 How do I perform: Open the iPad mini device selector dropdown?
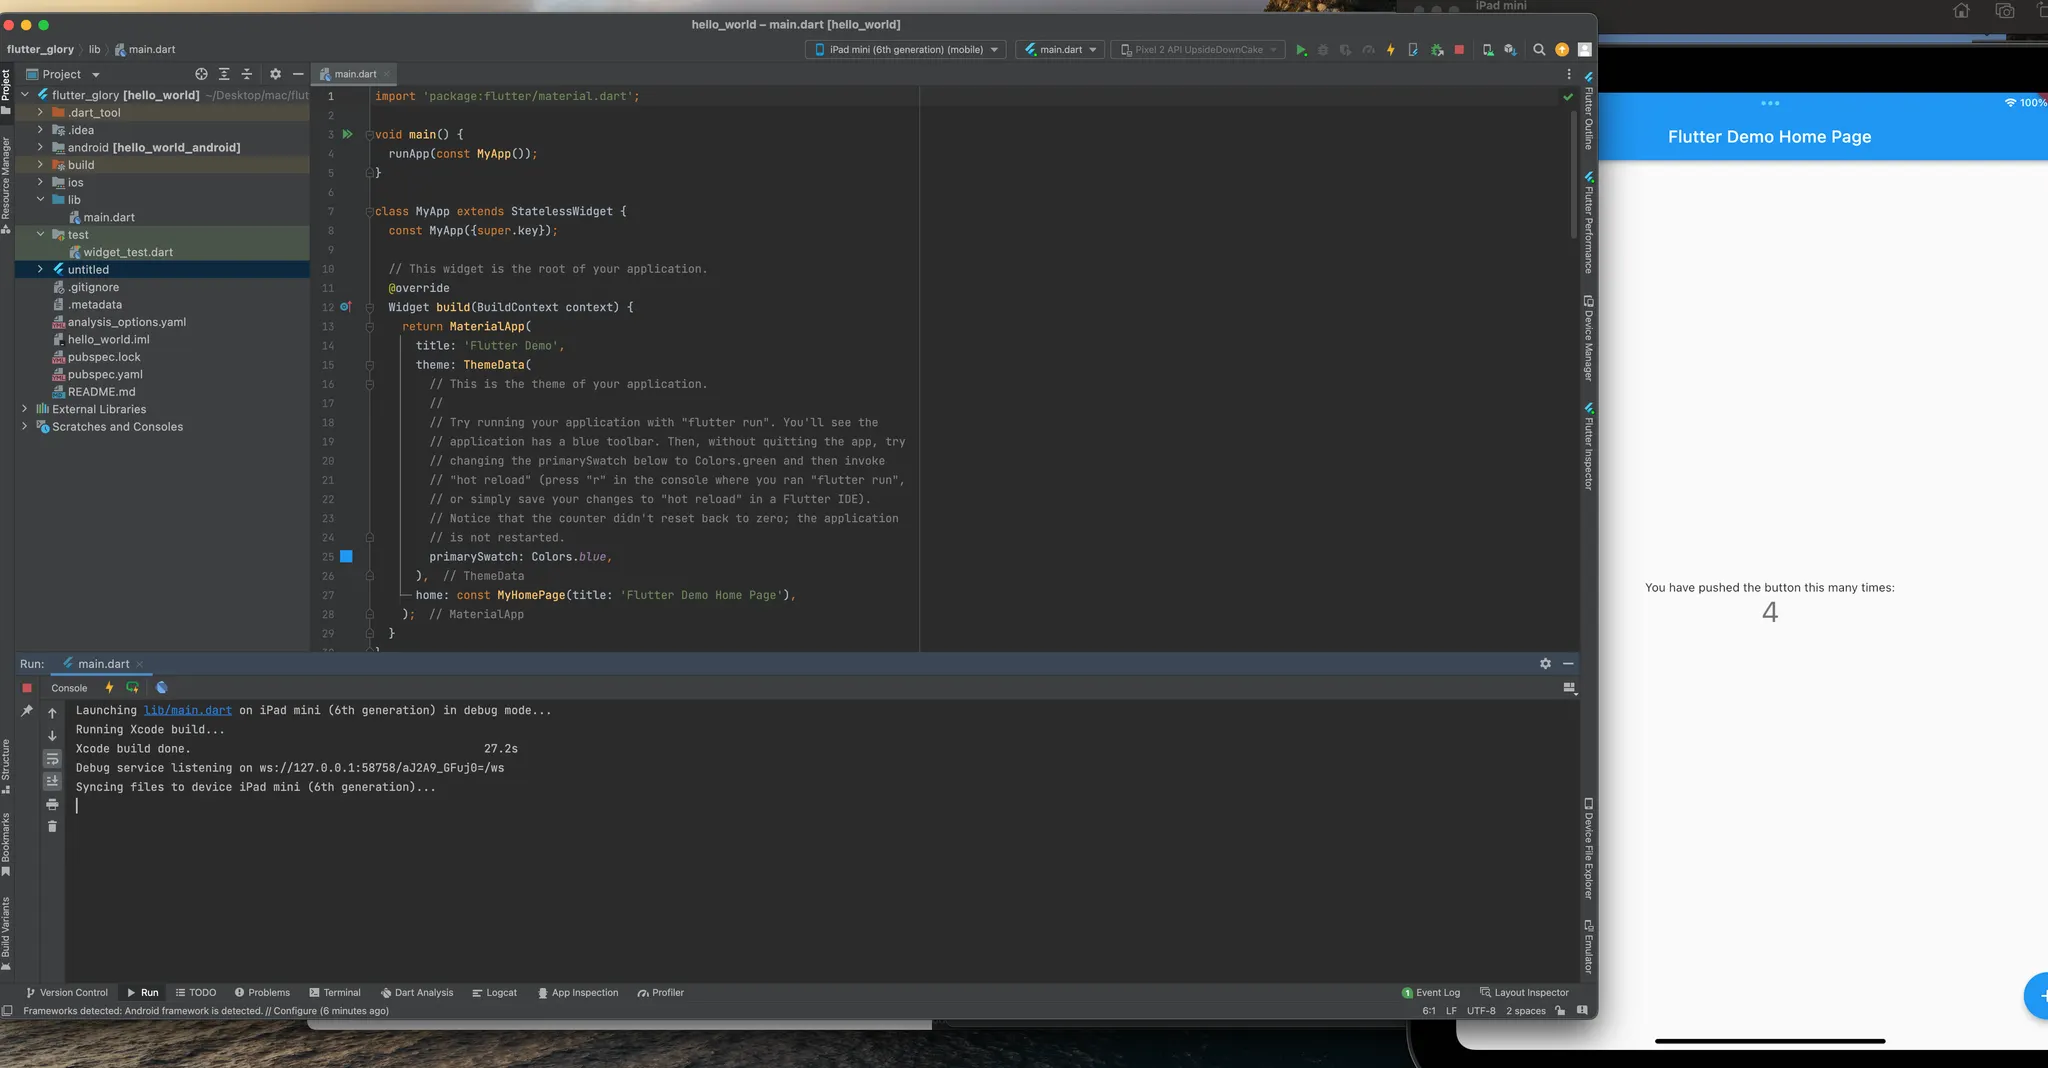(906, 50)
